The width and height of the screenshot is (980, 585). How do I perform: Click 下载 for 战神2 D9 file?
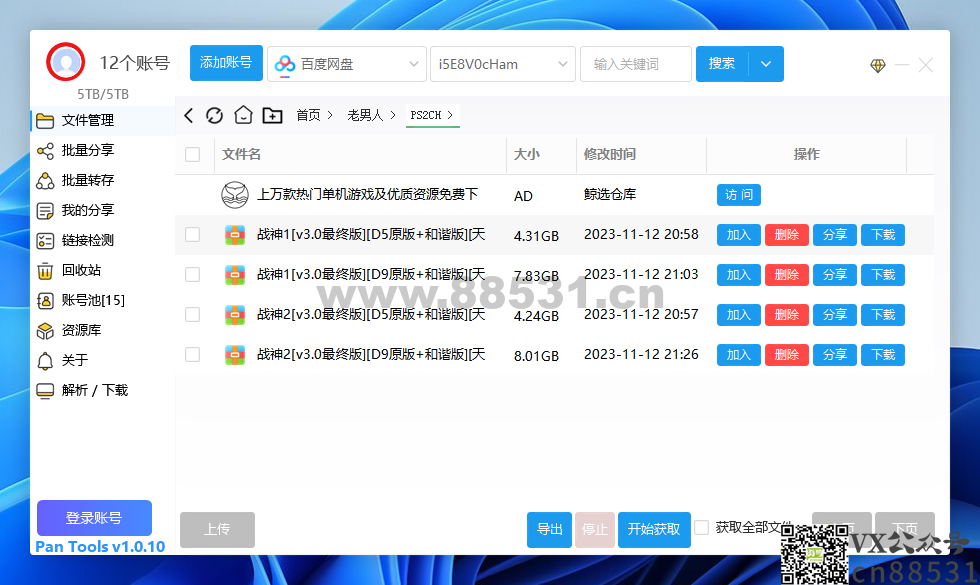[883, 355]
